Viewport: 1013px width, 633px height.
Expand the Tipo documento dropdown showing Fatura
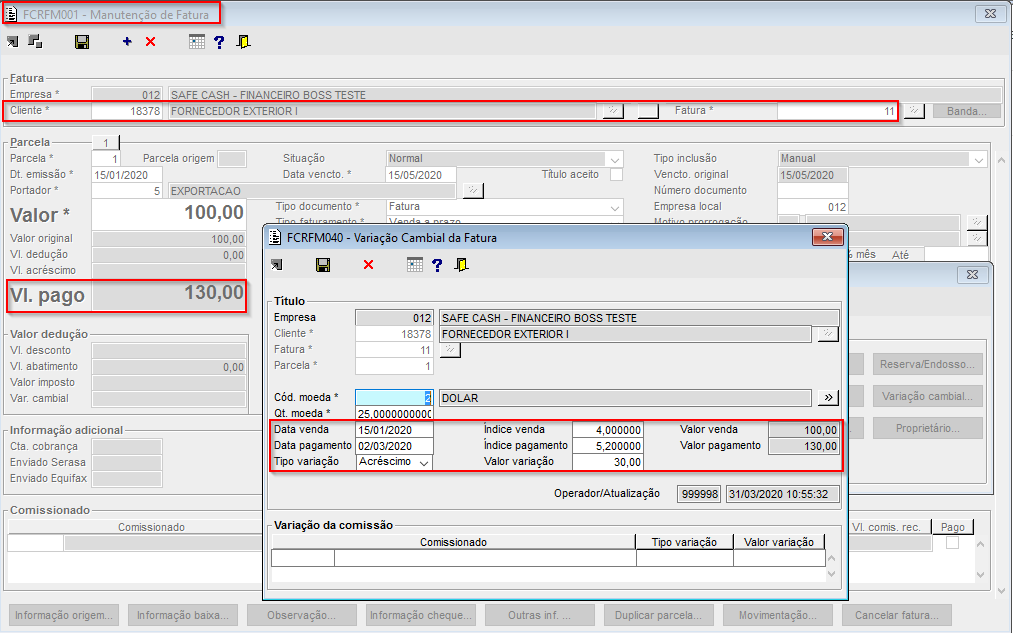tap(613, 207)
